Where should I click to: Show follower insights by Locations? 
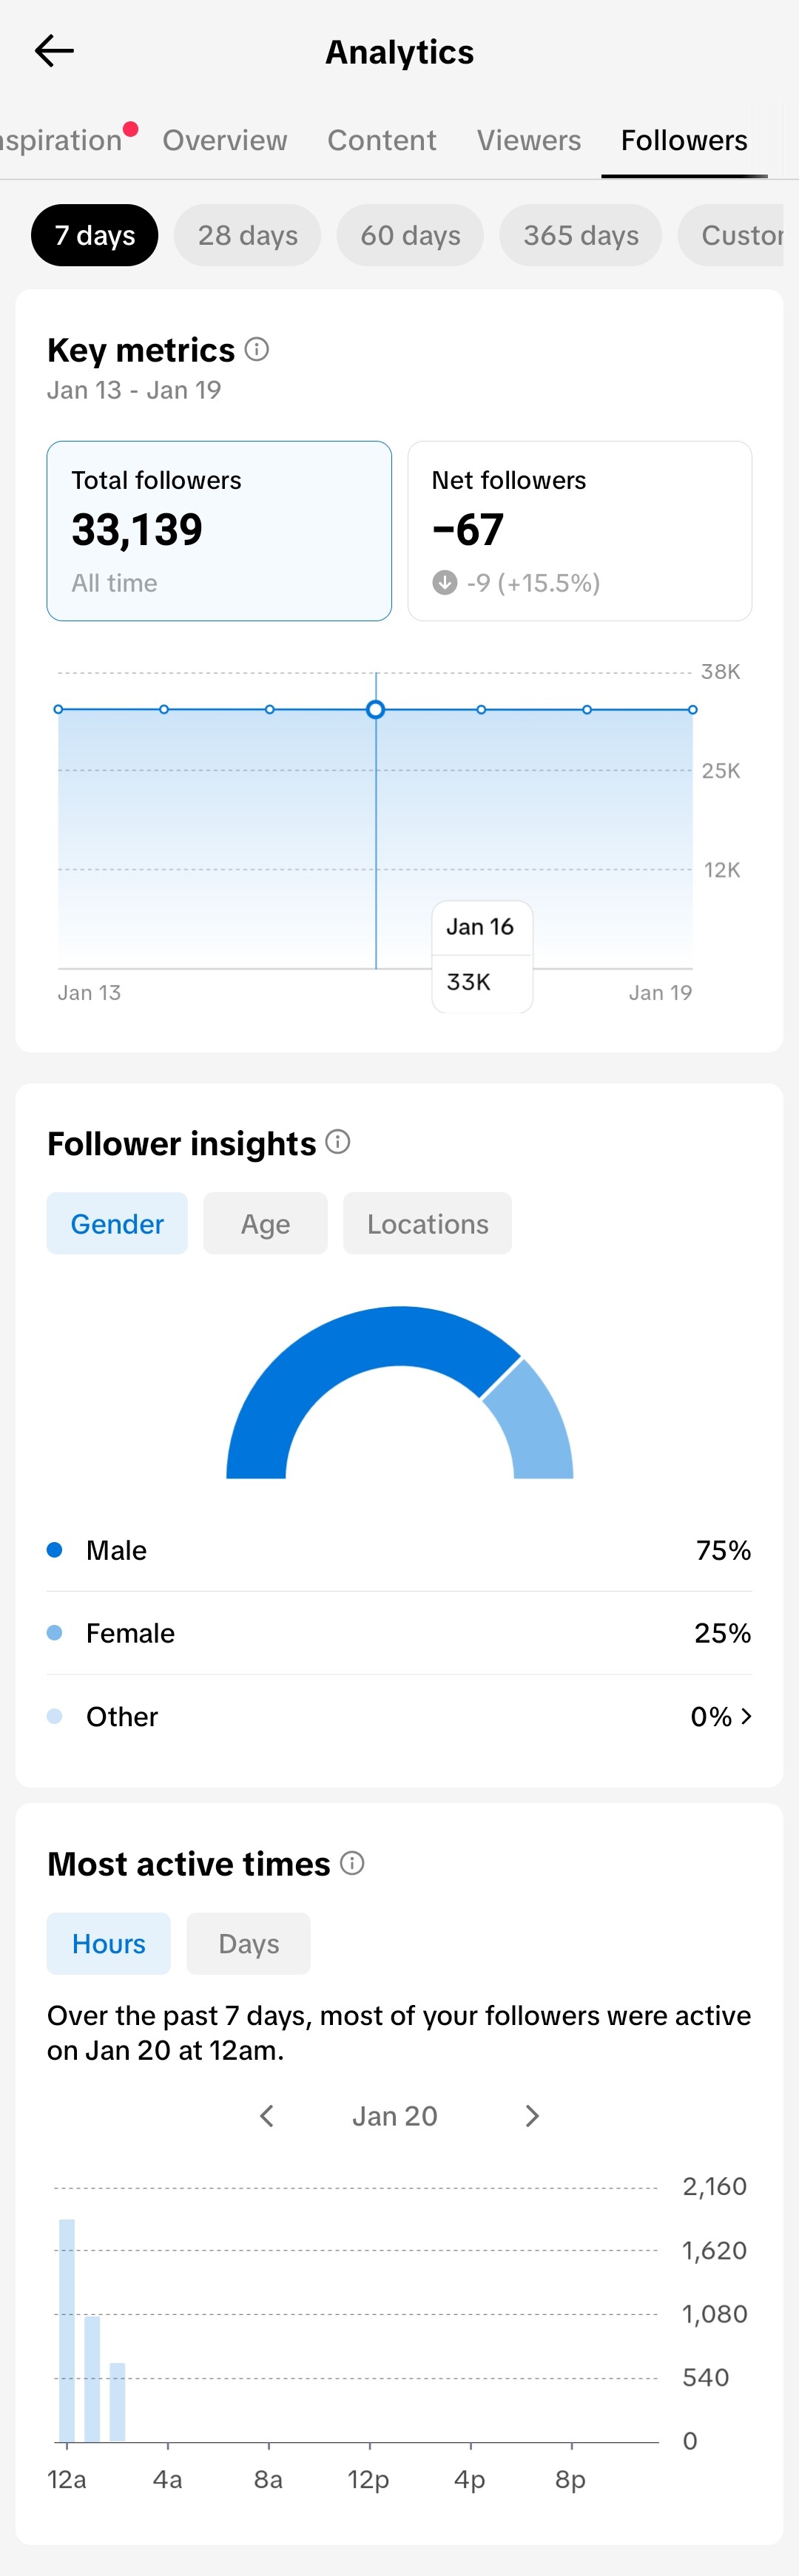427,1223
